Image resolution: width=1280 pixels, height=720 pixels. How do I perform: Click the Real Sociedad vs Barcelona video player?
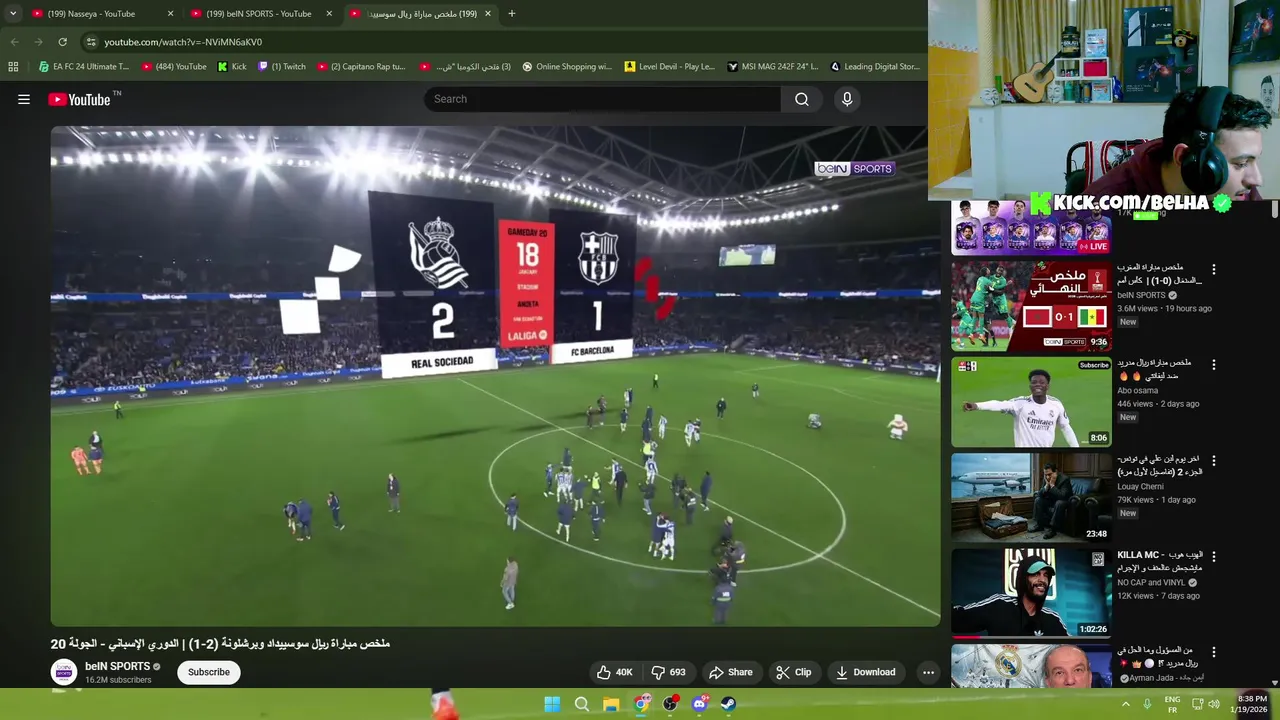click(x=495, y=376)
